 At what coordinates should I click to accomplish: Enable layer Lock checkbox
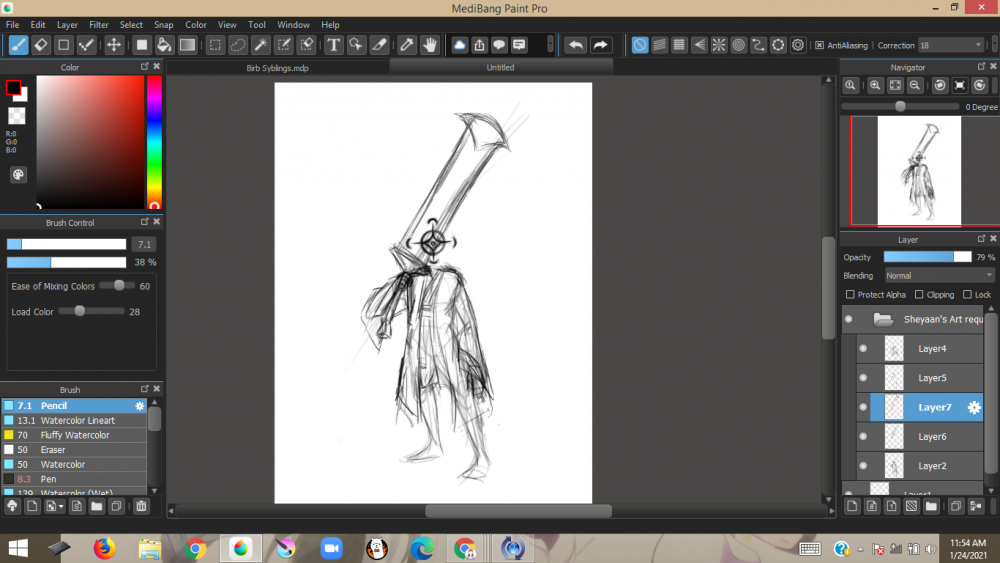coord(967,295)
